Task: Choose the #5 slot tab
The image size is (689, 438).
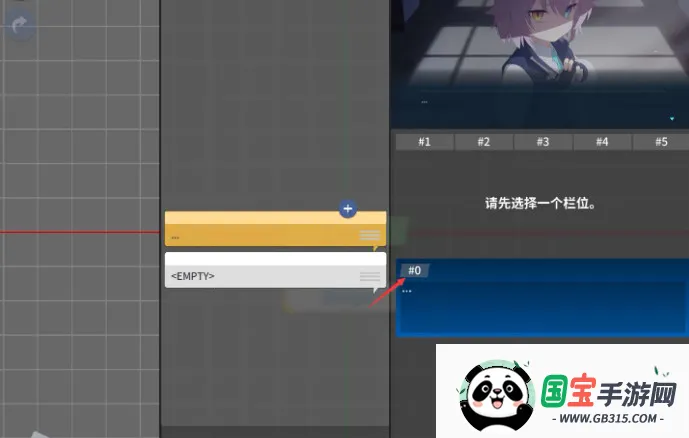Action: (x=661, y=142)
